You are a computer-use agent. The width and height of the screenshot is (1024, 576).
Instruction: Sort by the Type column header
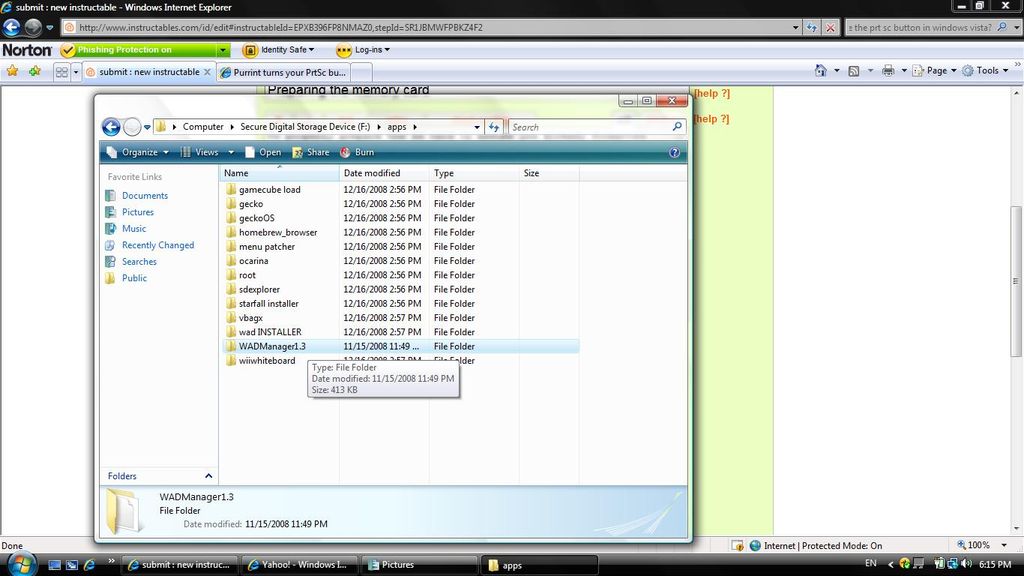point(474,173)
